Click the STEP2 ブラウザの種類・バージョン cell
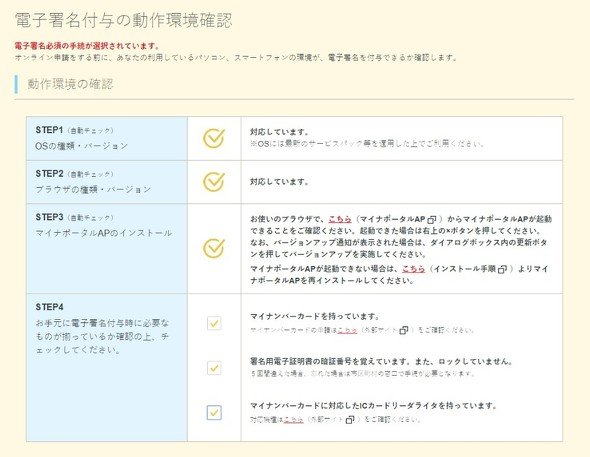Viewport: 590px width, 457px height. (107, 182)
